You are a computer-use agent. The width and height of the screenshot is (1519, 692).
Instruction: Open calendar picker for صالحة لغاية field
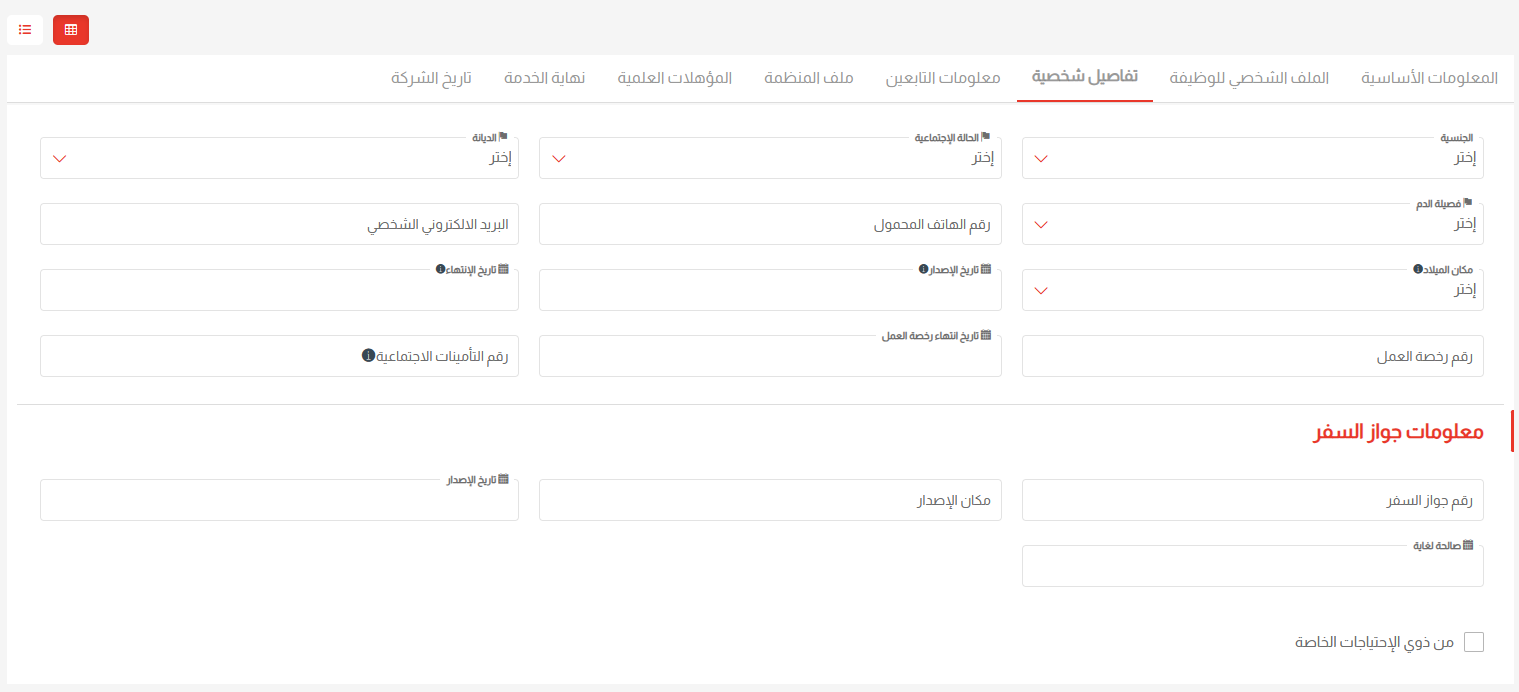point(1469,545)
